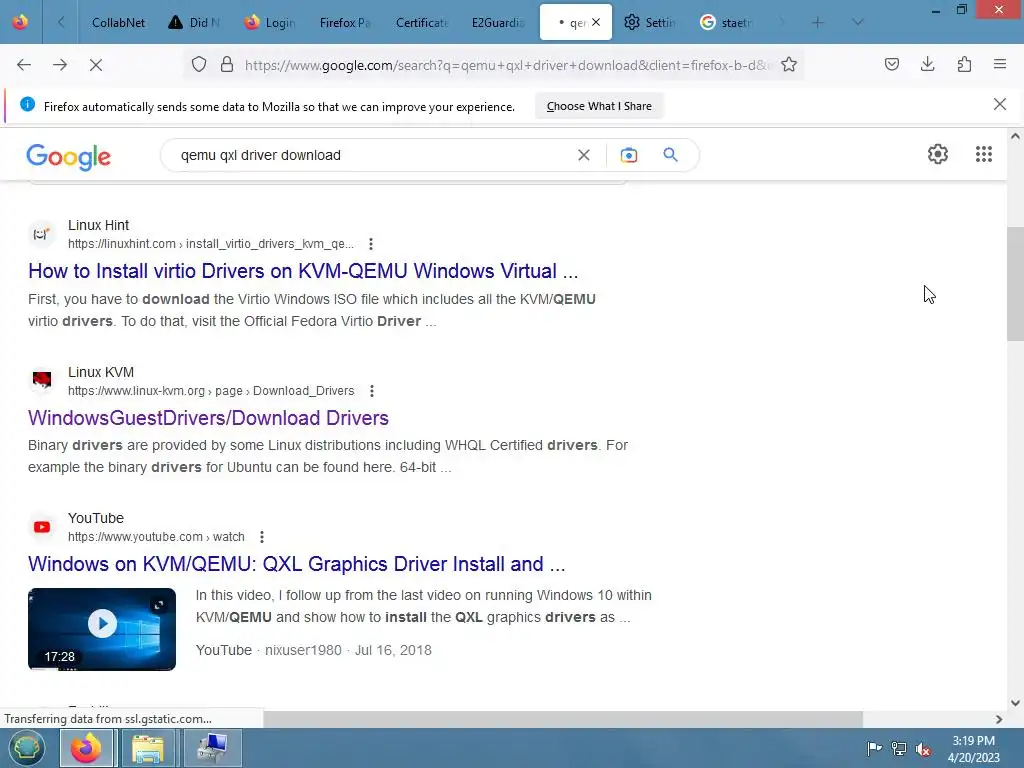Focus the URL address bar
This screenshot has width=1024, height=768.
[x=507, y=65]
